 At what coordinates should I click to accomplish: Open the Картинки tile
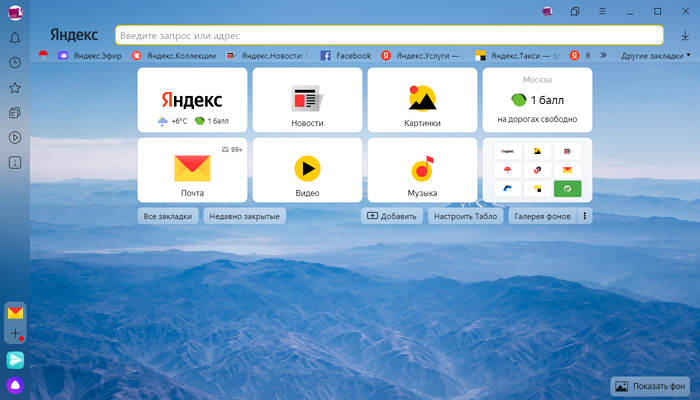pyautogui.click(x=422, y=100)
